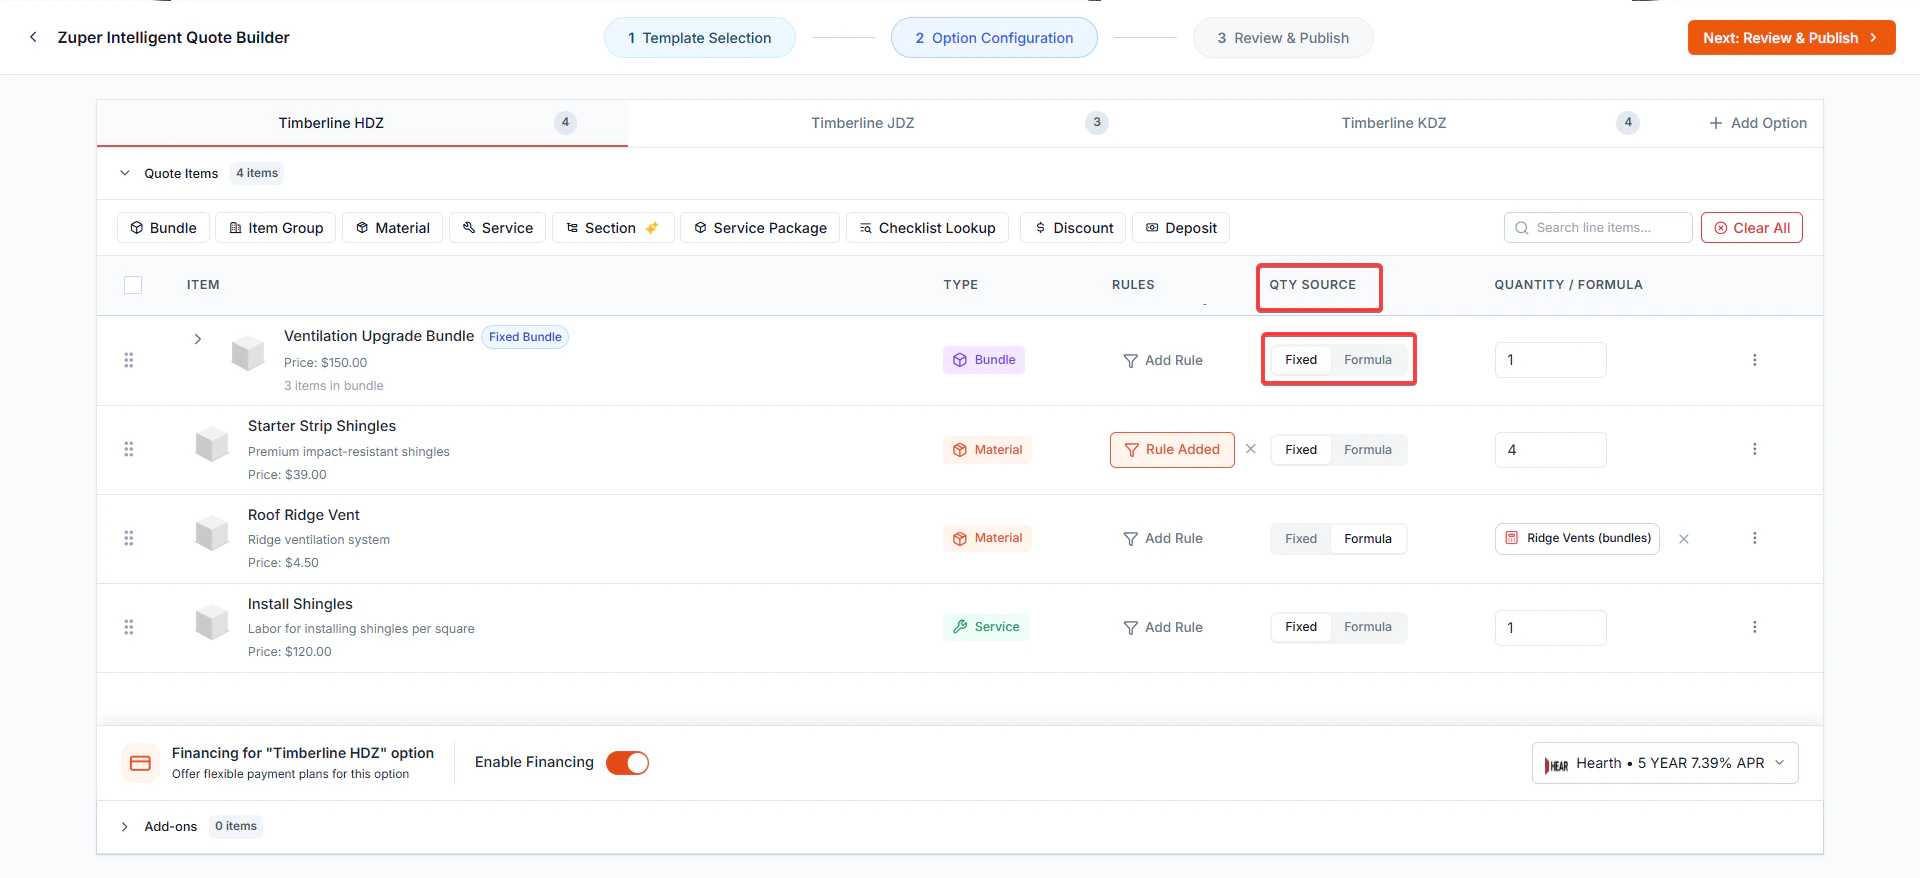Viewport: 1920px width, 878px height.
Task: Edit Starter Strip Shingles quantity field
Action: [1550, 450]
